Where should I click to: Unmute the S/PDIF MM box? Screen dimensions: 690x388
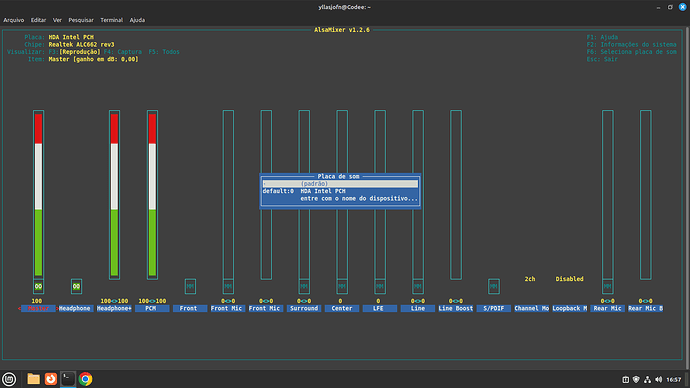tap(494, 286)
